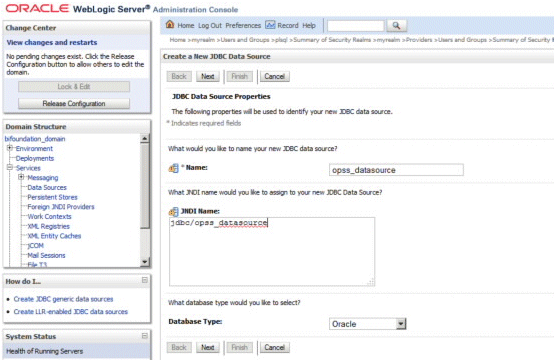Open the Database Type dropdown
Viewport: 556px width, 360px height.
pyautogui.click(x=401, y=323)
